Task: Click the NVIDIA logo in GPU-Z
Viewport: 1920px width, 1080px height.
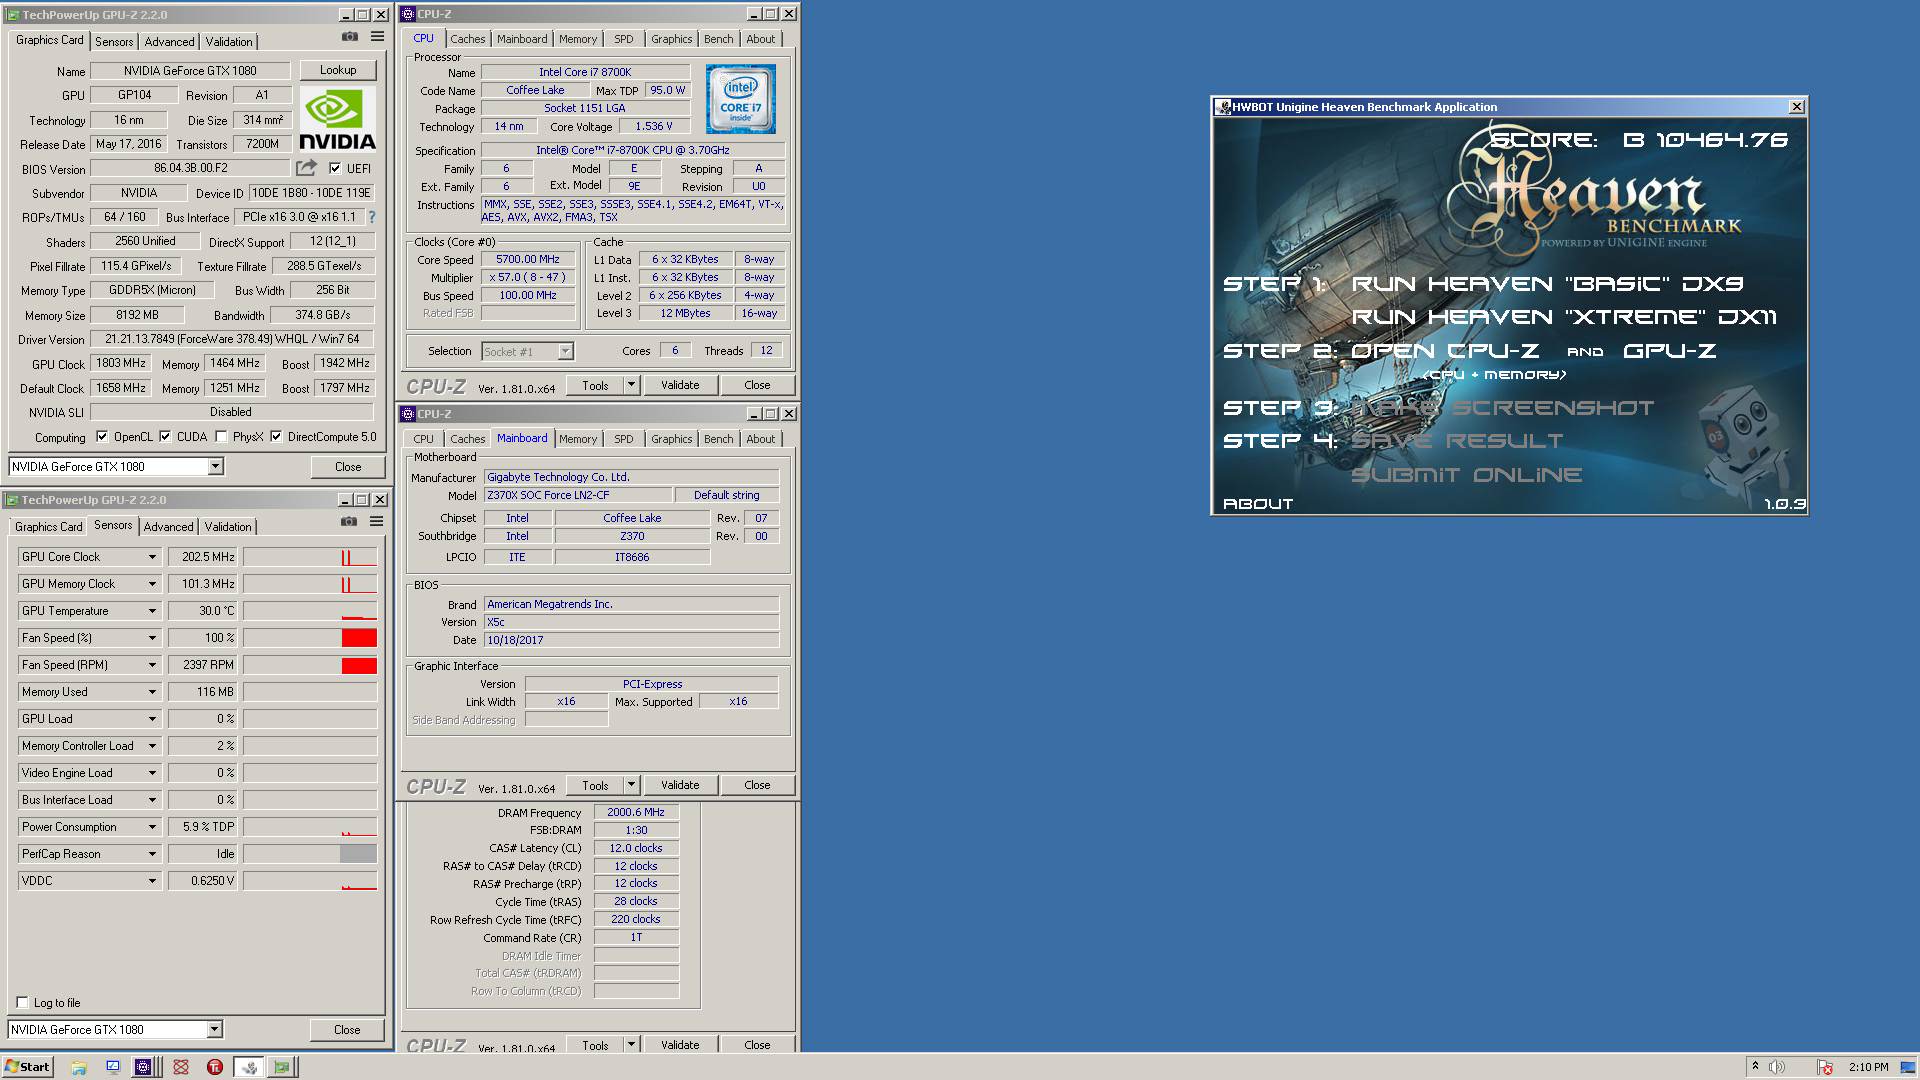Action: coord(338,119)
